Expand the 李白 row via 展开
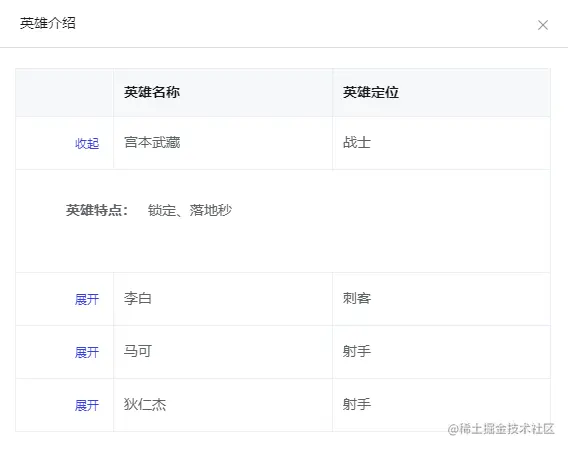Screen dimensions: 568x449 click(x=87, y=299)
